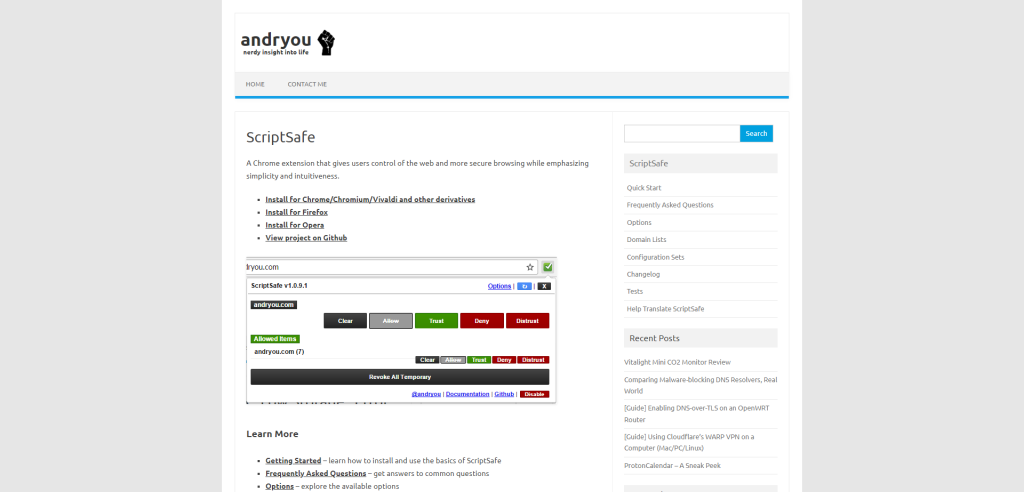Open Quick Start in sidebar
Screen dimensions: 1024x492
coord(644,188)
